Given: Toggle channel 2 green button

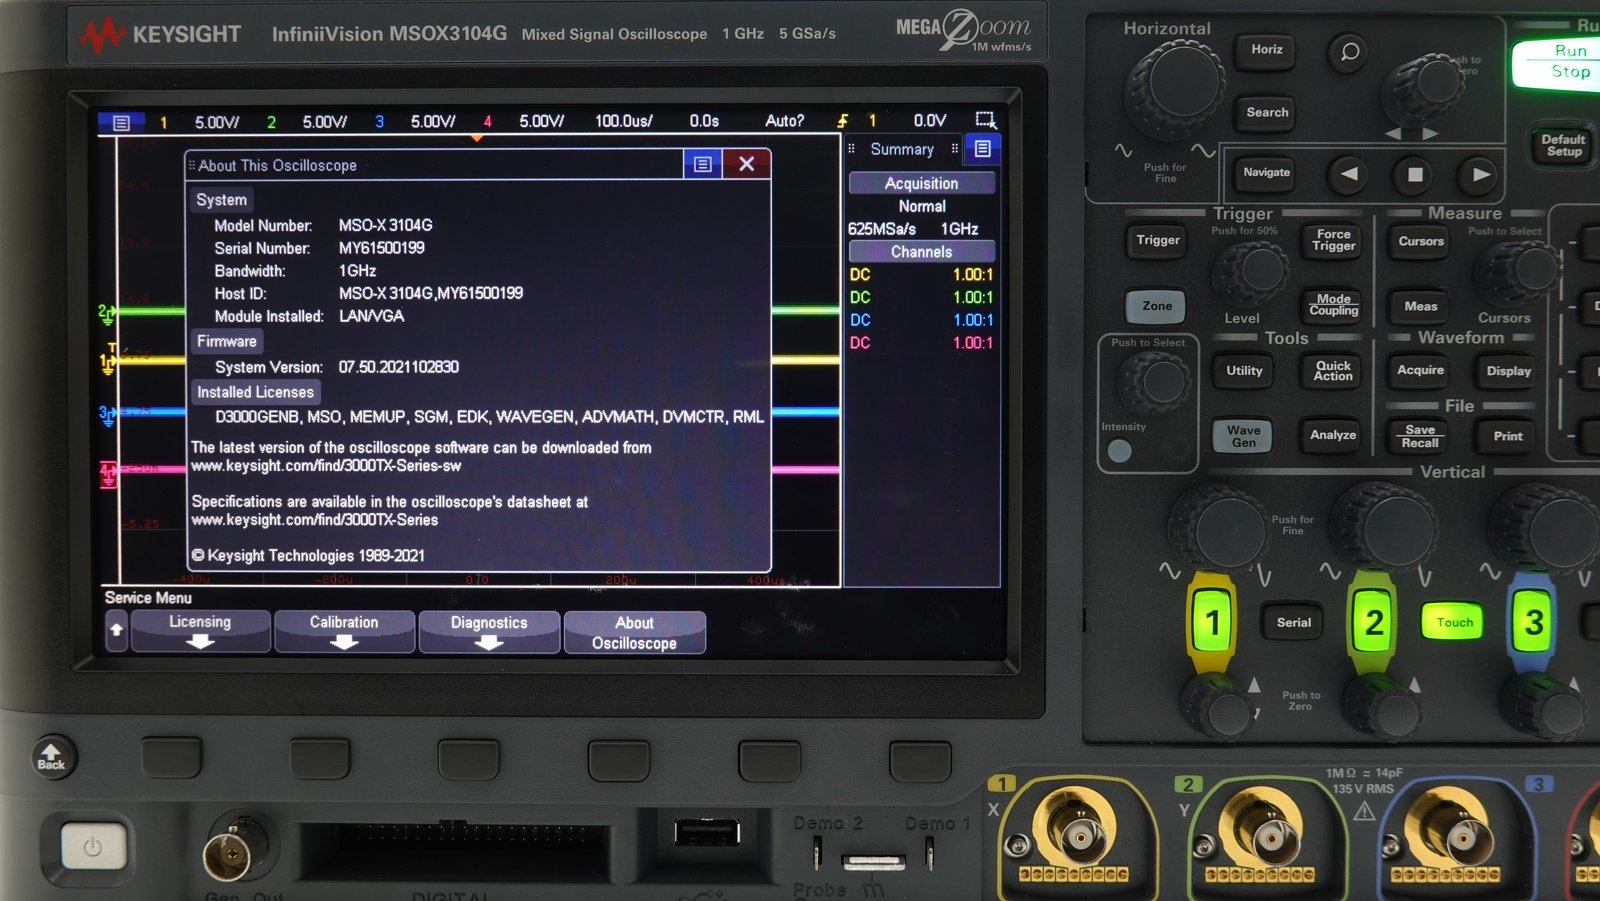Looking at the screenshot, I should pos(1373,622).
